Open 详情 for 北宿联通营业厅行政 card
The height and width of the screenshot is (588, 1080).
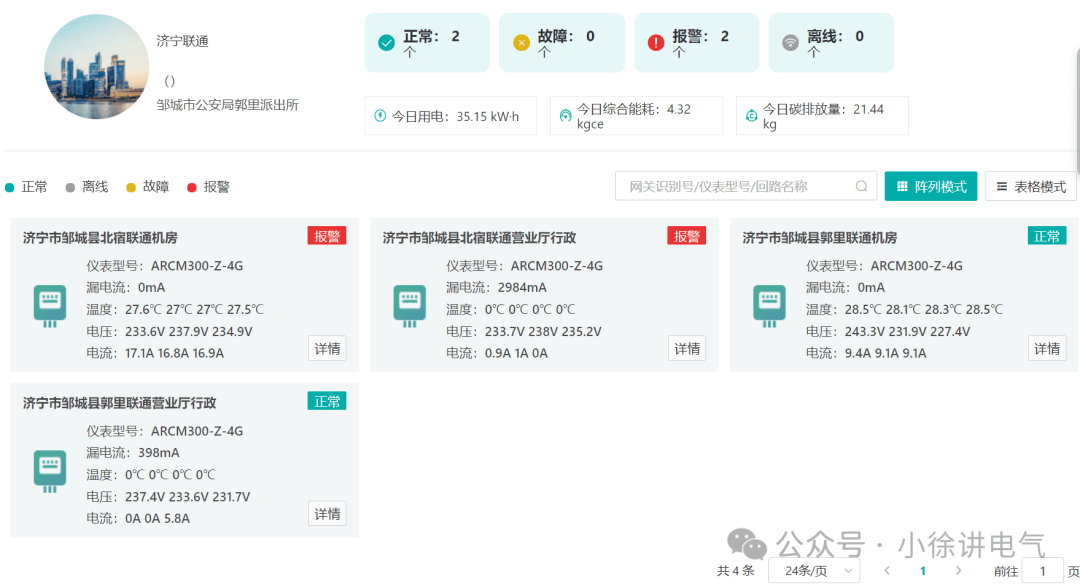coord(687,348)
